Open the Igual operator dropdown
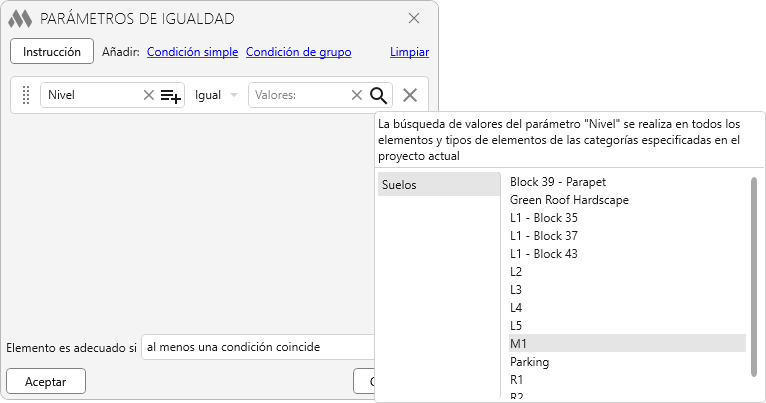The height and width of the screenshot is (403, 766). tap(216, 95)
